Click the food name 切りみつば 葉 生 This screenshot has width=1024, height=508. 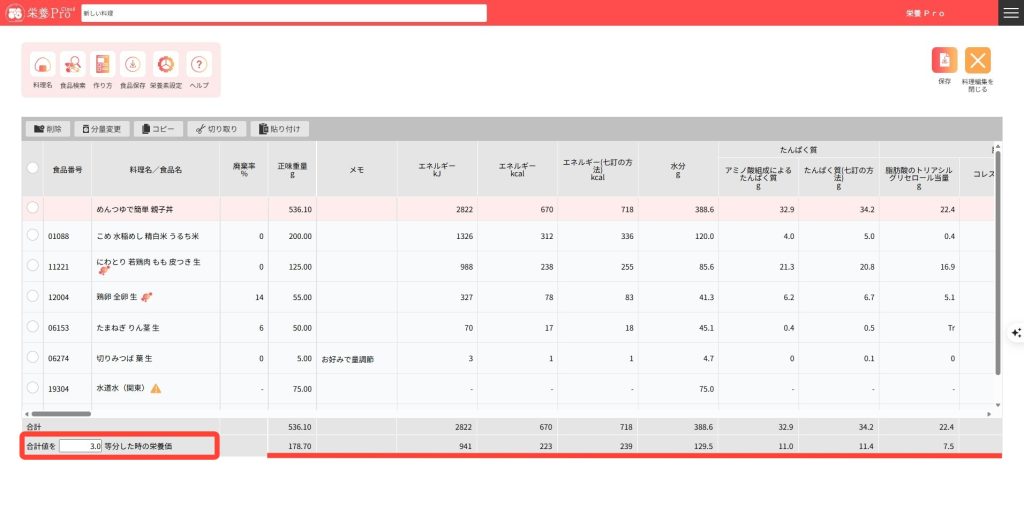pos(124,358)
